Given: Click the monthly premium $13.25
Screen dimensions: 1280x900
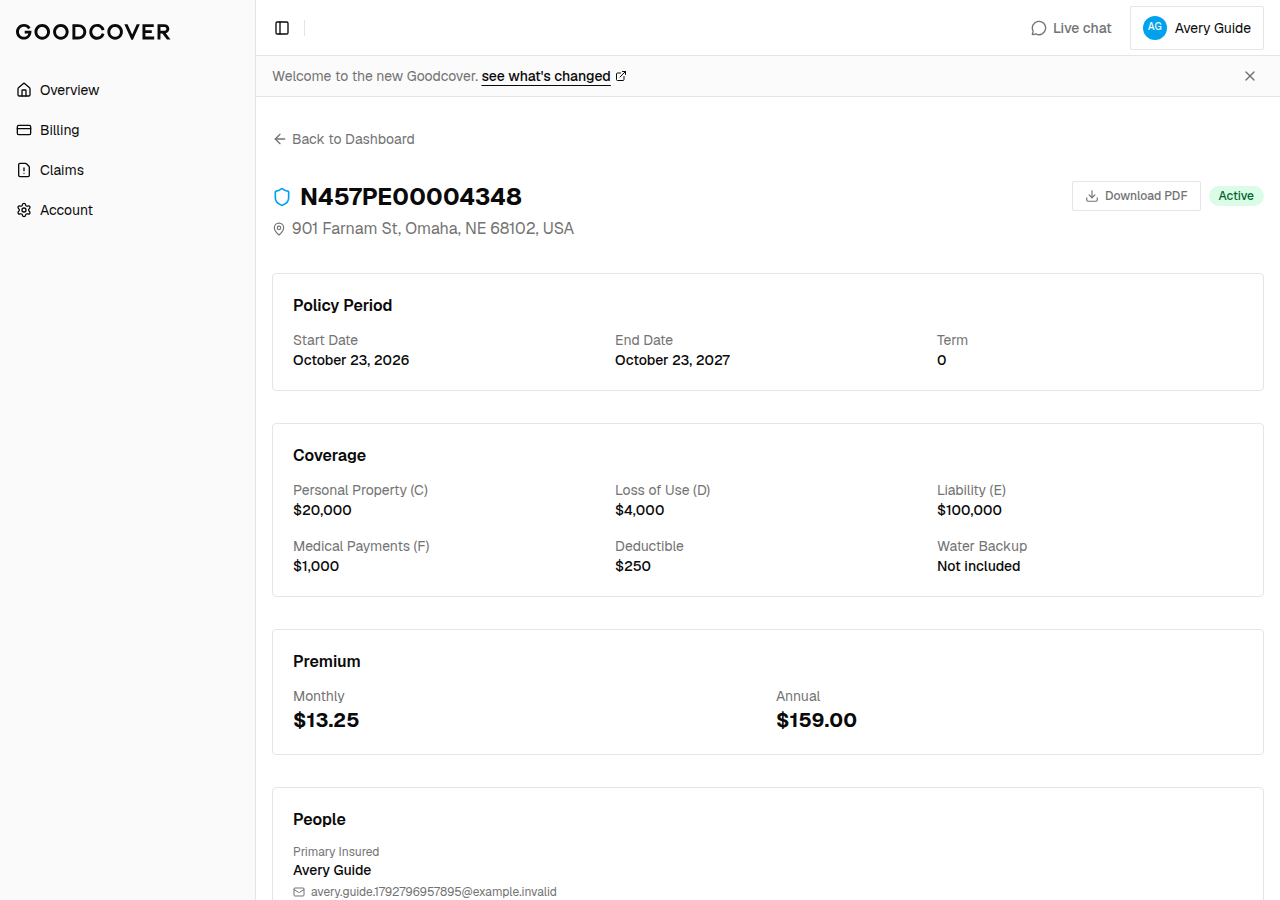Looking at the screenshot, I should 326,720.
